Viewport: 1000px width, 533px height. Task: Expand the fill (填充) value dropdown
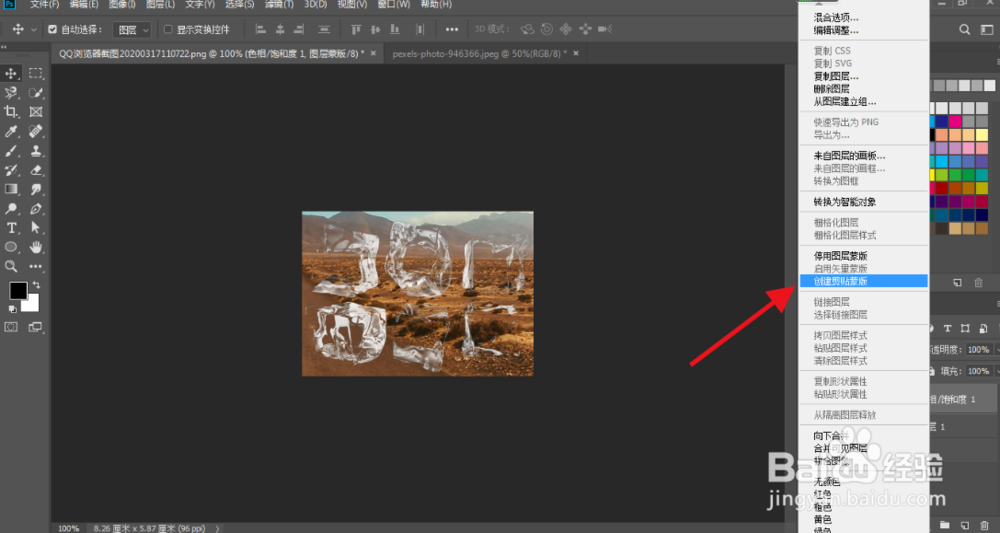pyautogui.click(x=997, y=370)
